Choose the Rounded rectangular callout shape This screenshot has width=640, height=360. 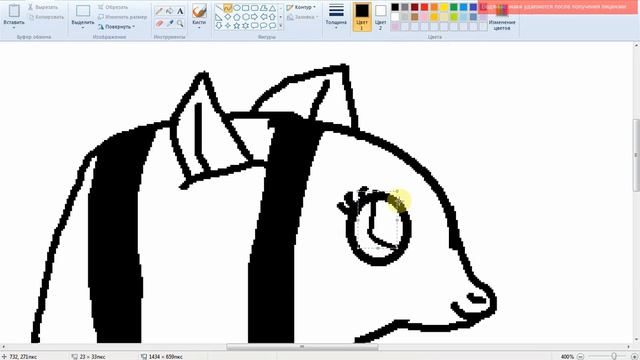[254, 25]
